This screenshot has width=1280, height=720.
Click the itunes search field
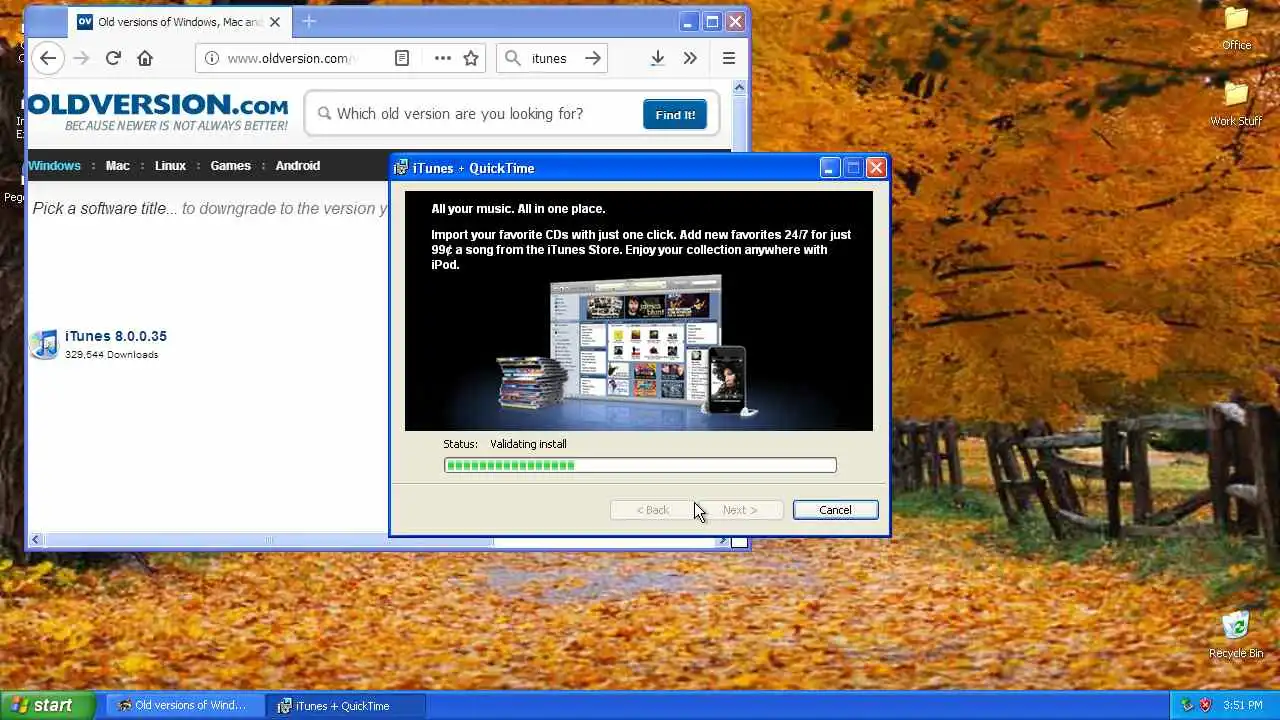pos(552,58)
